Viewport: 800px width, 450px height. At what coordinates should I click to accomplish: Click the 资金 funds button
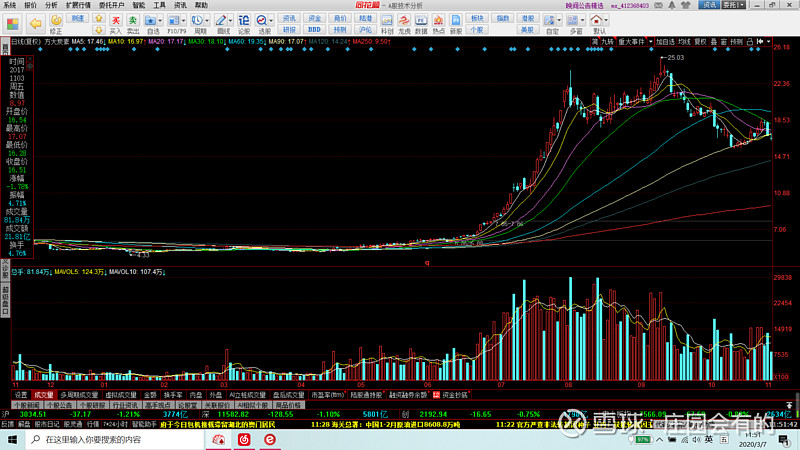(314, 19)
